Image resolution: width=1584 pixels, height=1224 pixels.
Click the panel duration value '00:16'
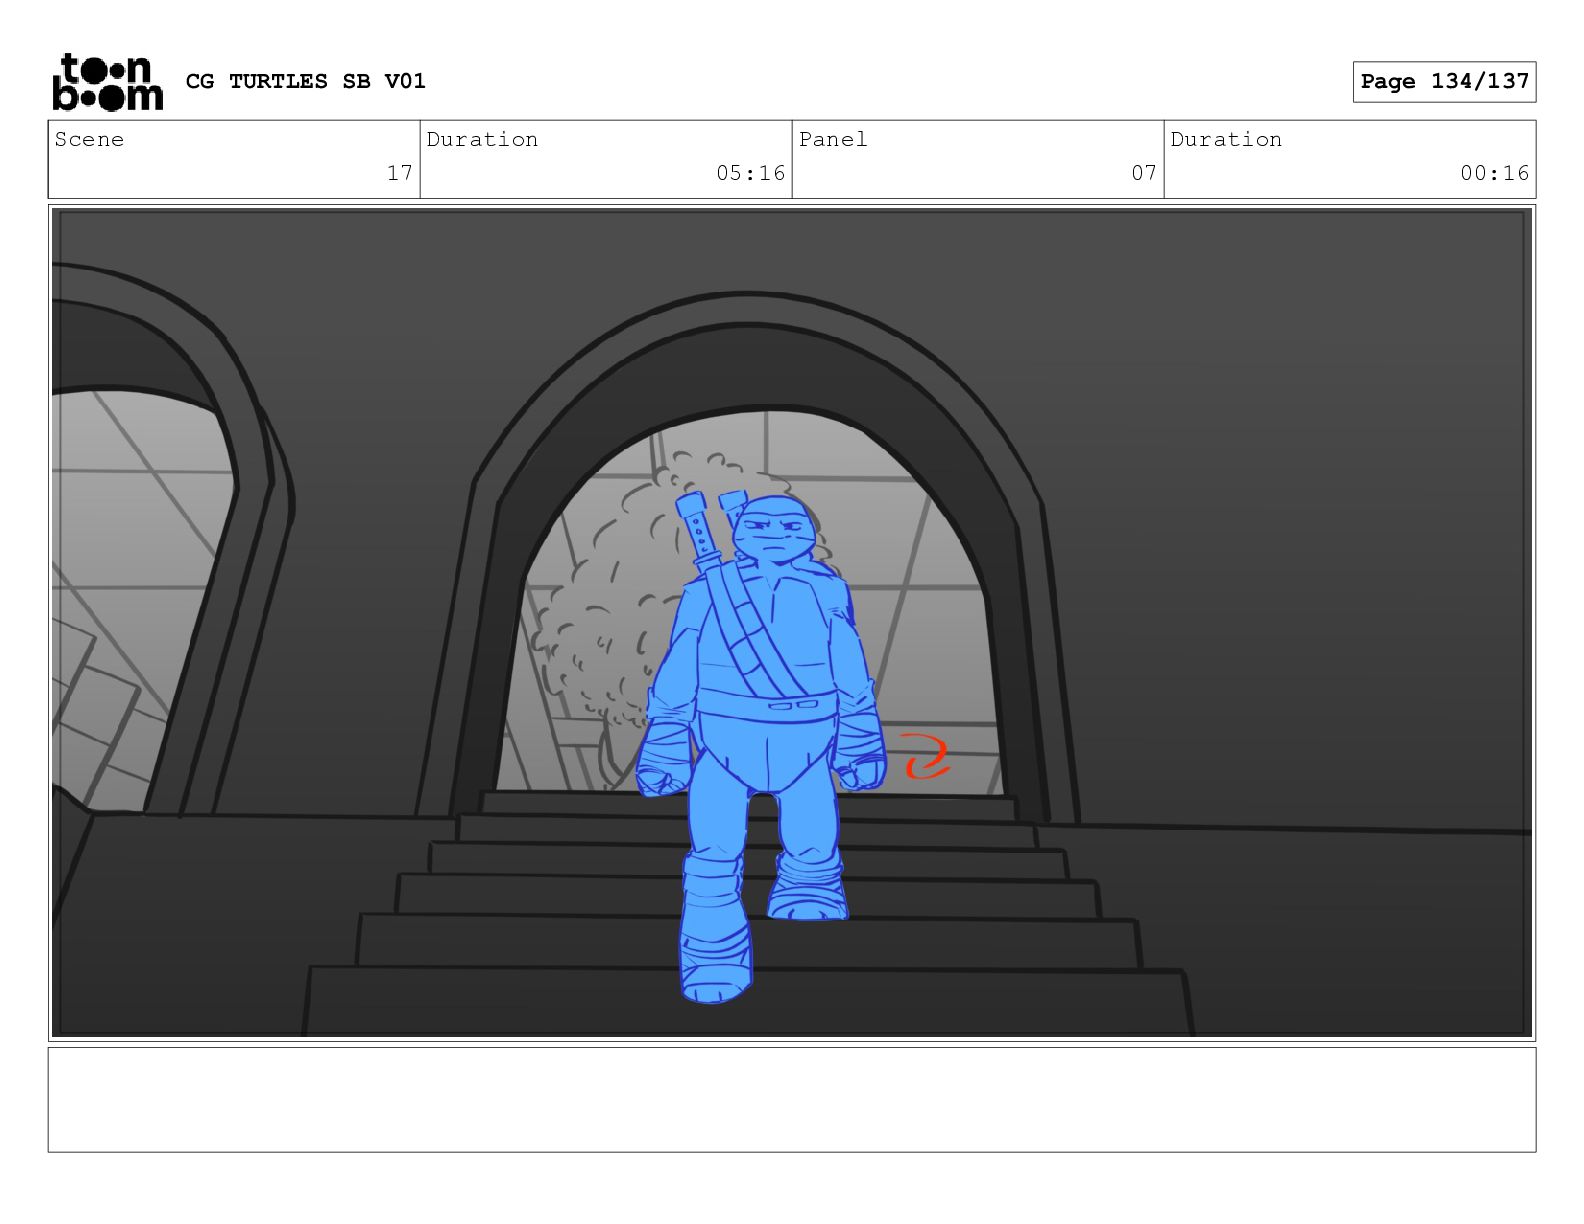(x=1494, y=173)
